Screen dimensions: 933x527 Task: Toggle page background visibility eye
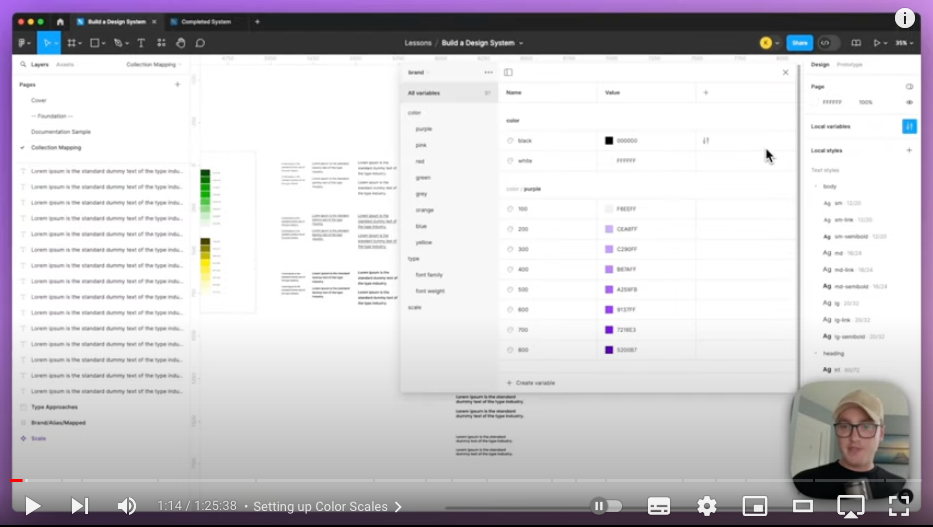[909, 102]
